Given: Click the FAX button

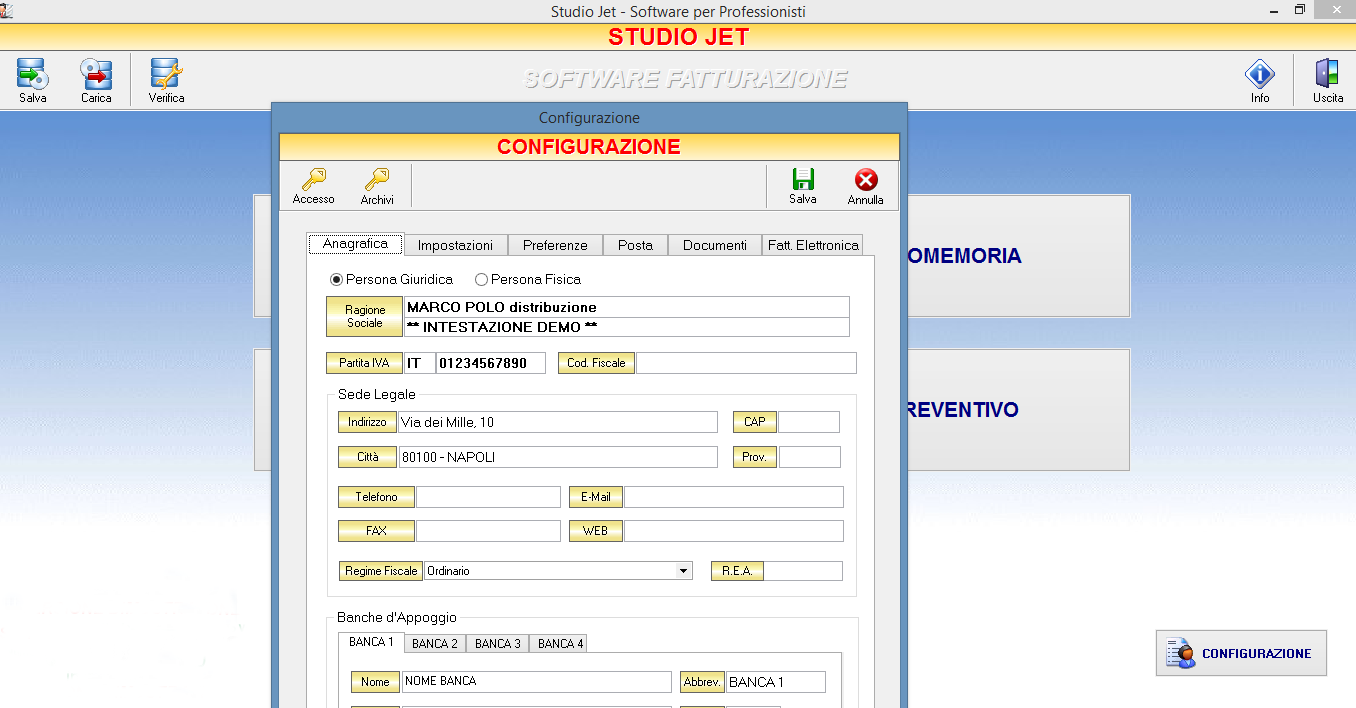Looking at the screenshot, I should 376,531.
